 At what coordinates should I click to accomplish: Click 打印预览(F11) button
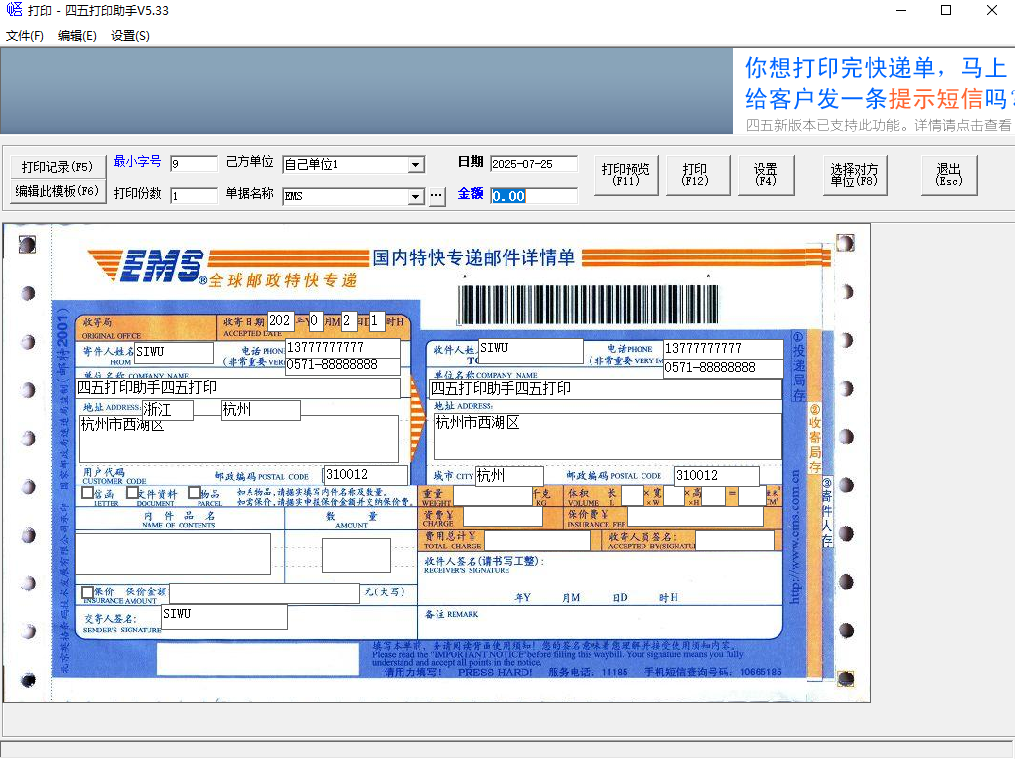point(625,175)
